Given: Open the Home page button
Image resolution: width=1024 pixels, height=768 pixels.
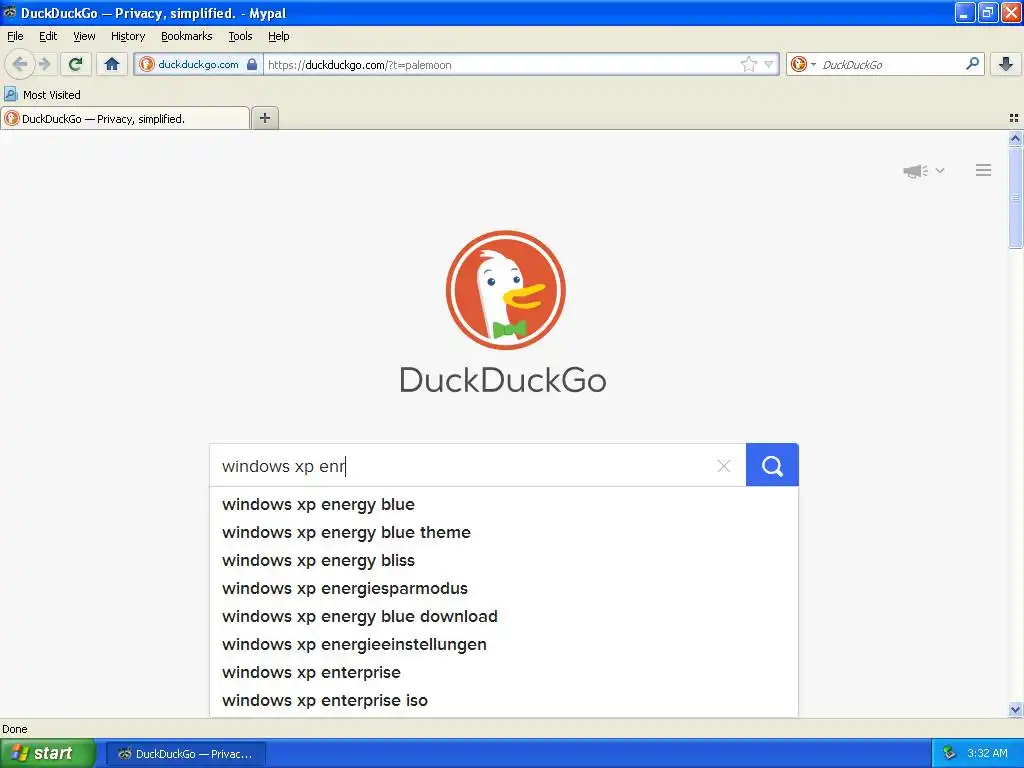Looking at the screenshot, I should [x=112, y=64].
